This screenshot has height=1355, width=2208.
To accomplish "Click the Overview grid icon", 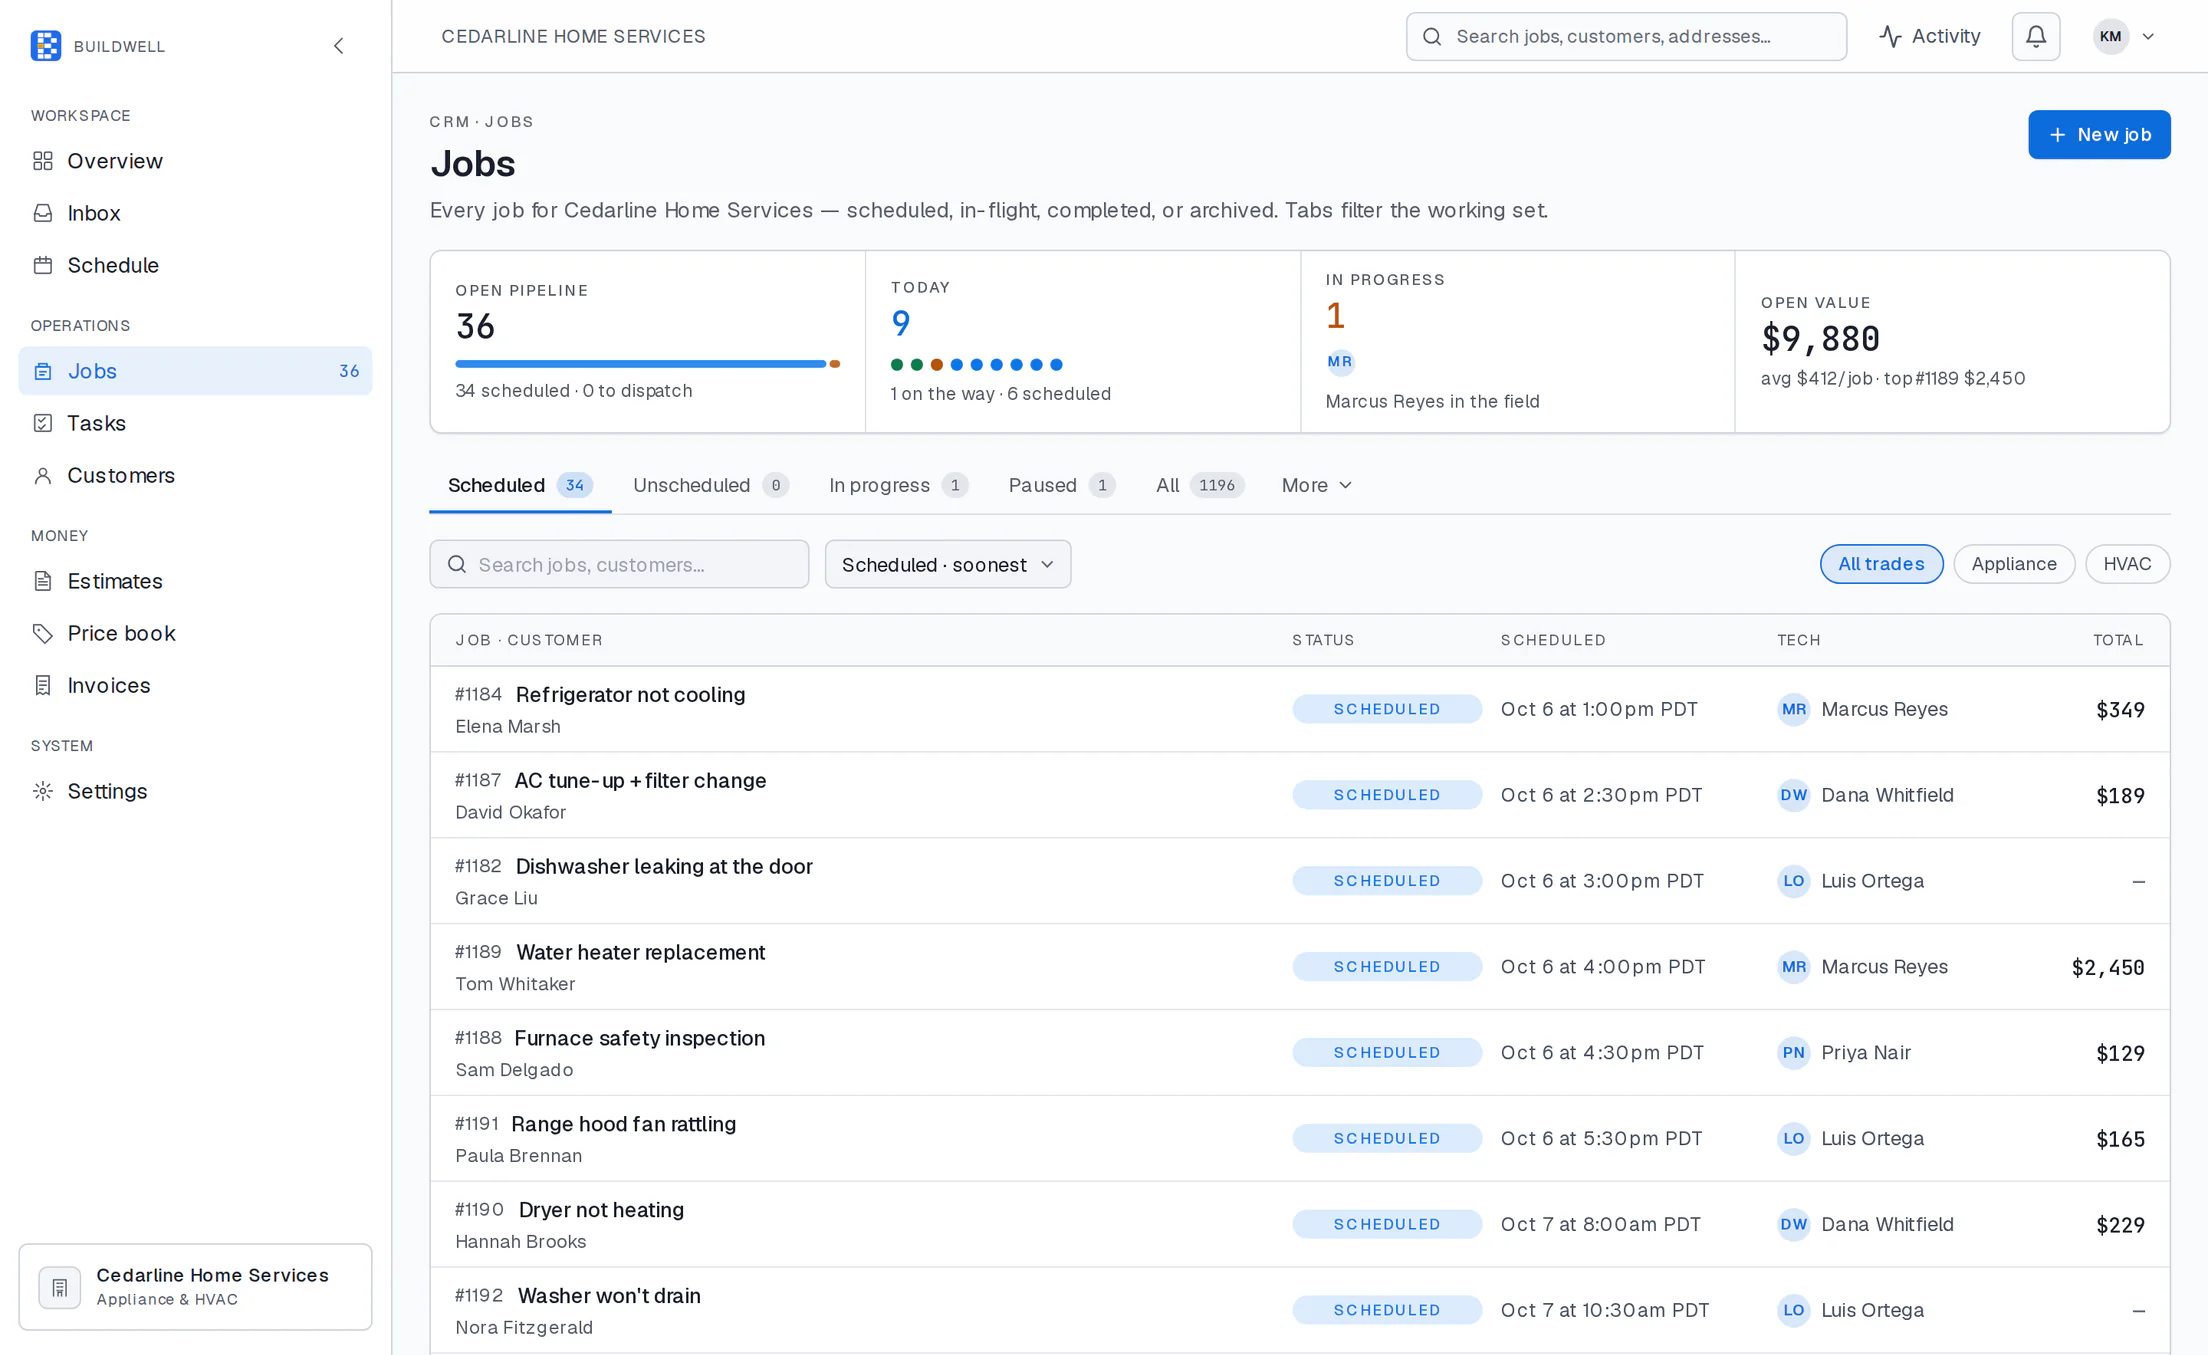I will click(x=43, y=161).
